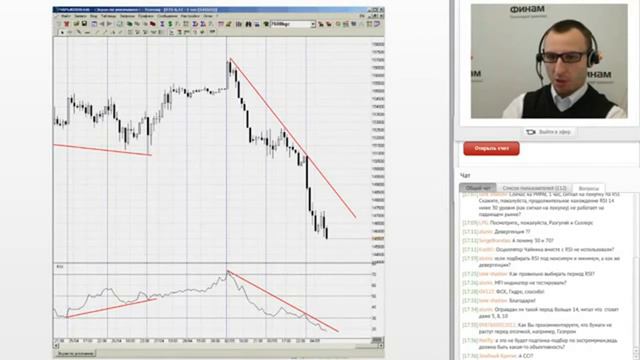Open the Вопросы tab in chat

tap(589, 188)
